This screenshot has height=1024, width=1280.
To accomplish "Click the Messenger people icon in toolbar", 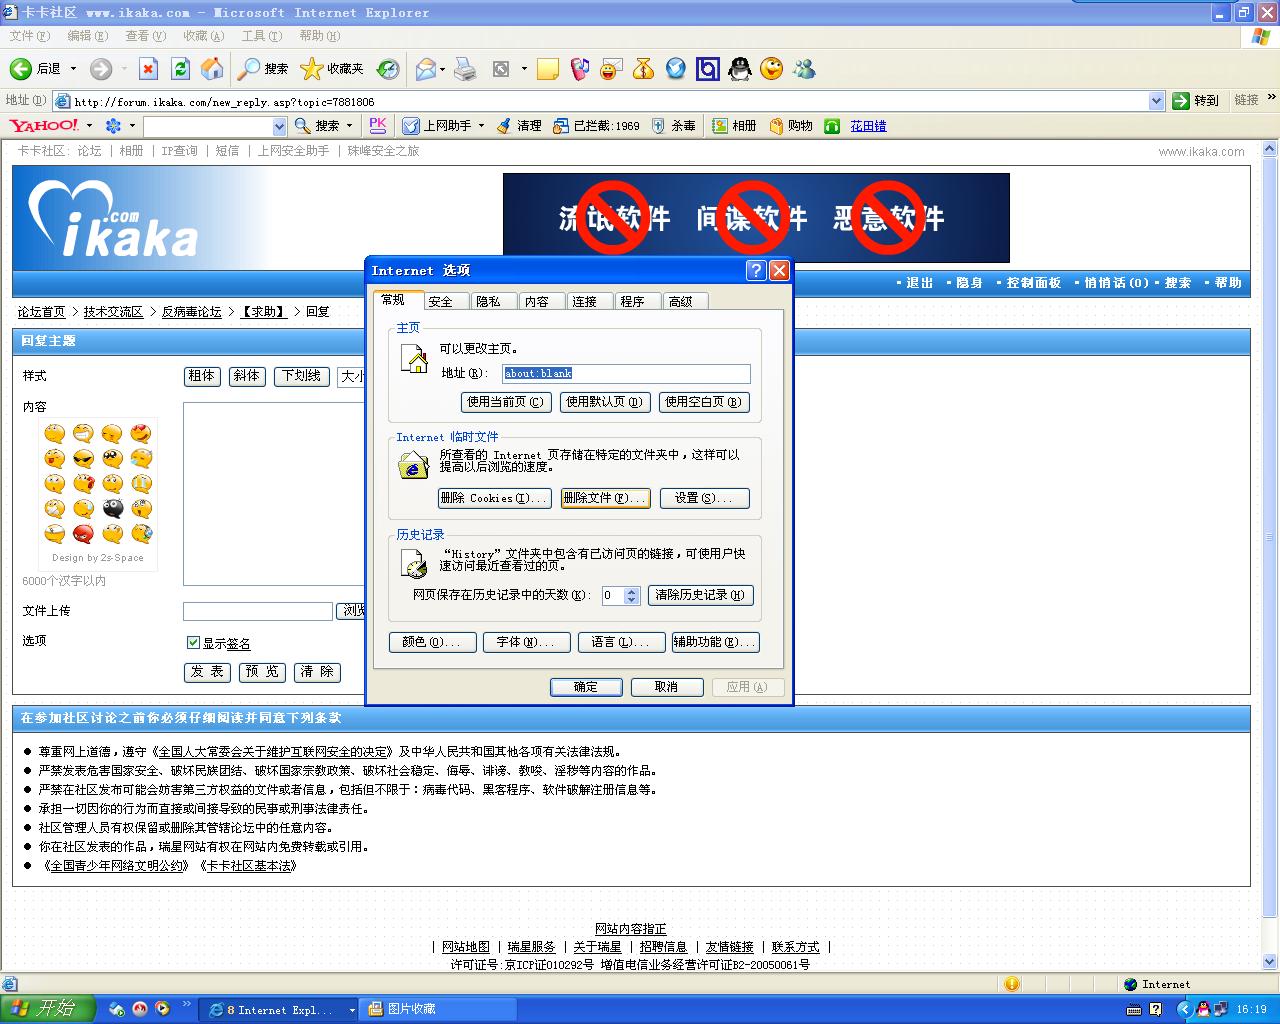I will (x=804, y=69).
